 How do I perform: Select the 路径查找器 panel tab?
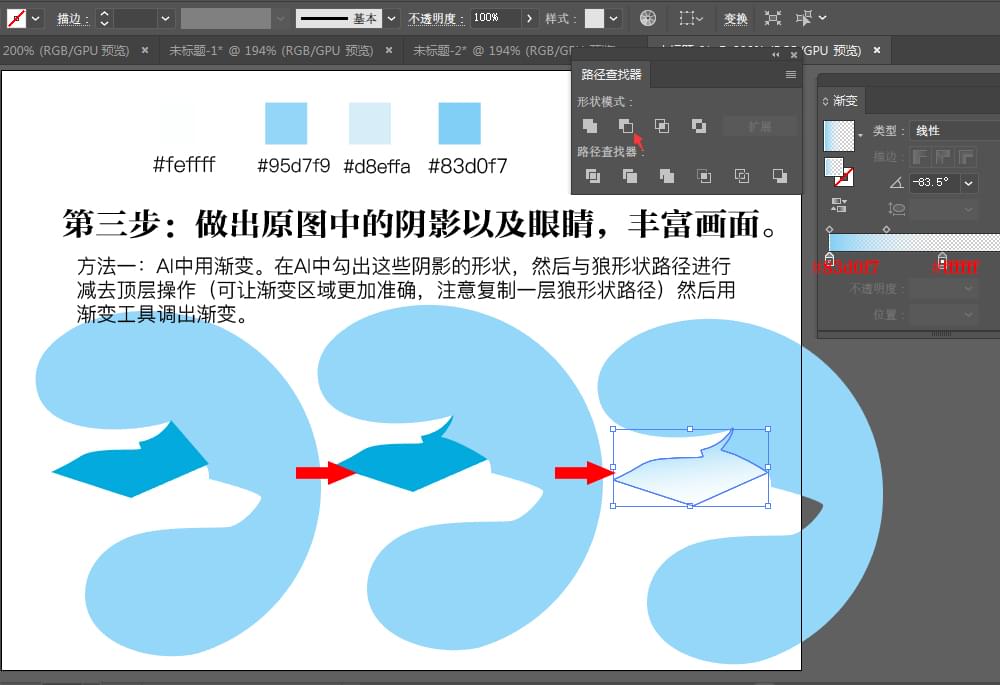[x=611, y=75]
